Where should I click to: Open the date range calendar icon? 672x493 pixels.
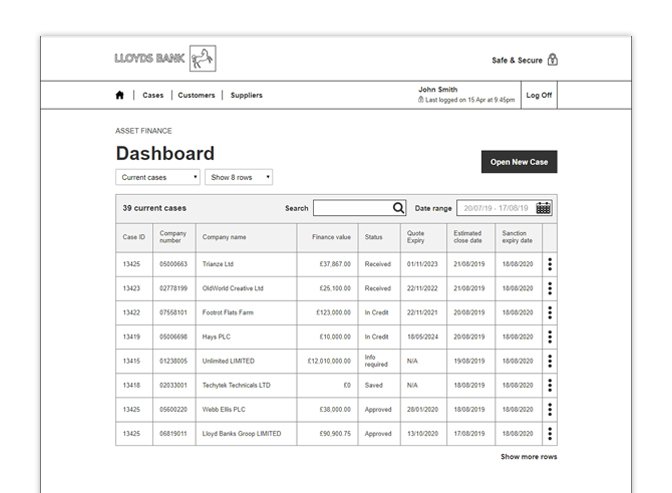point(543,208)
